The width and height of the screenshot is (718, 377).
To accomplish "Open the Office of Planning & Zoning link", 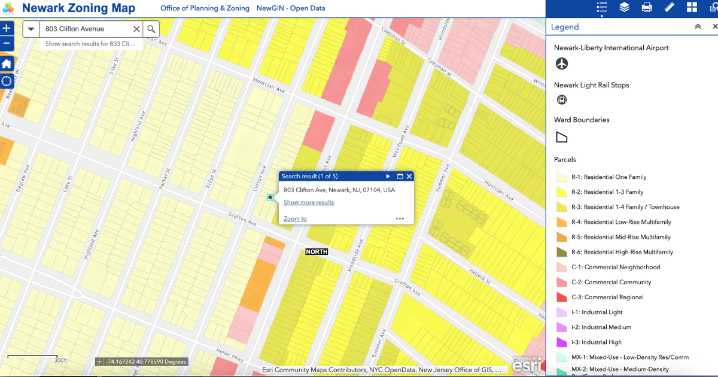I will click(x=205, y=8).
